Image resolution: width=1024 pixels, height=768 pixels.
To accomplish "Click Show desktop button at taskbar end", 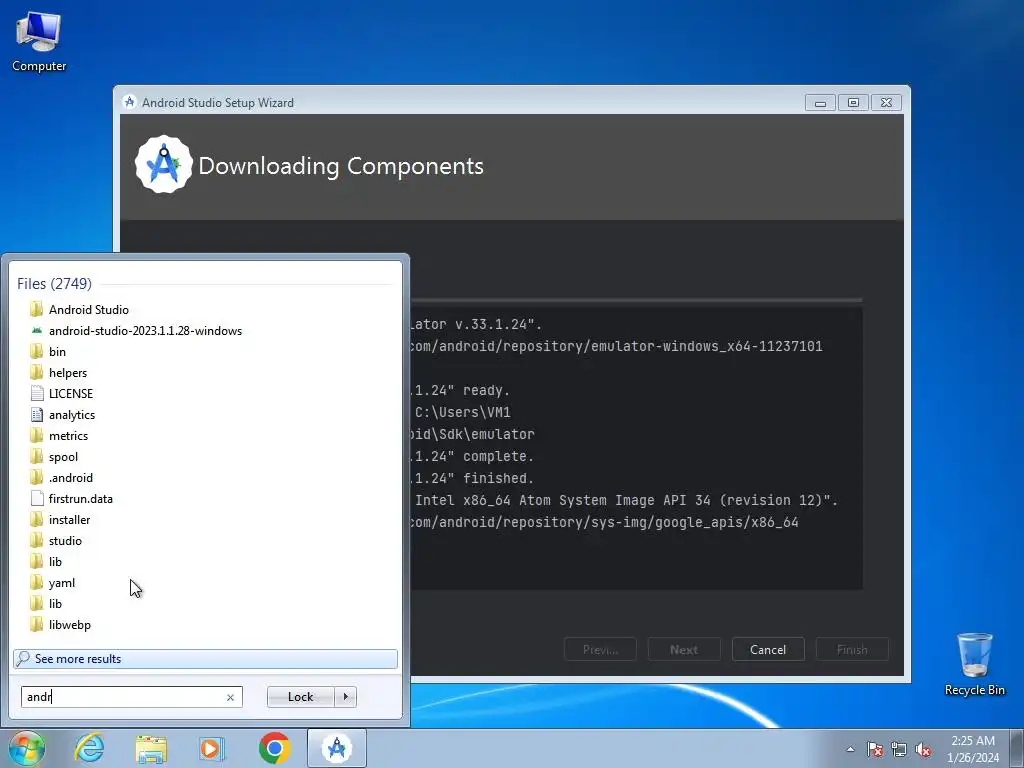I will tap(1017, 748).
